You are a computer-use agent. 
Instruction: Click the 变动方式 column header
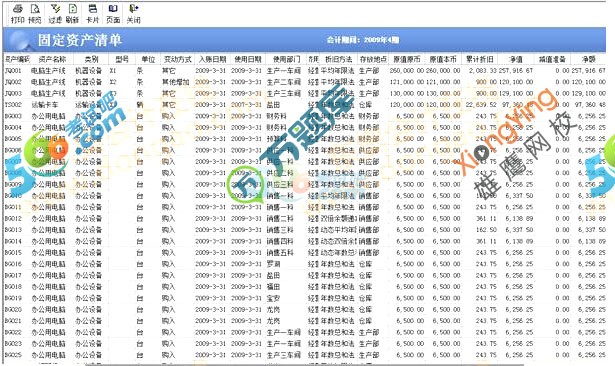coord(177,59)
